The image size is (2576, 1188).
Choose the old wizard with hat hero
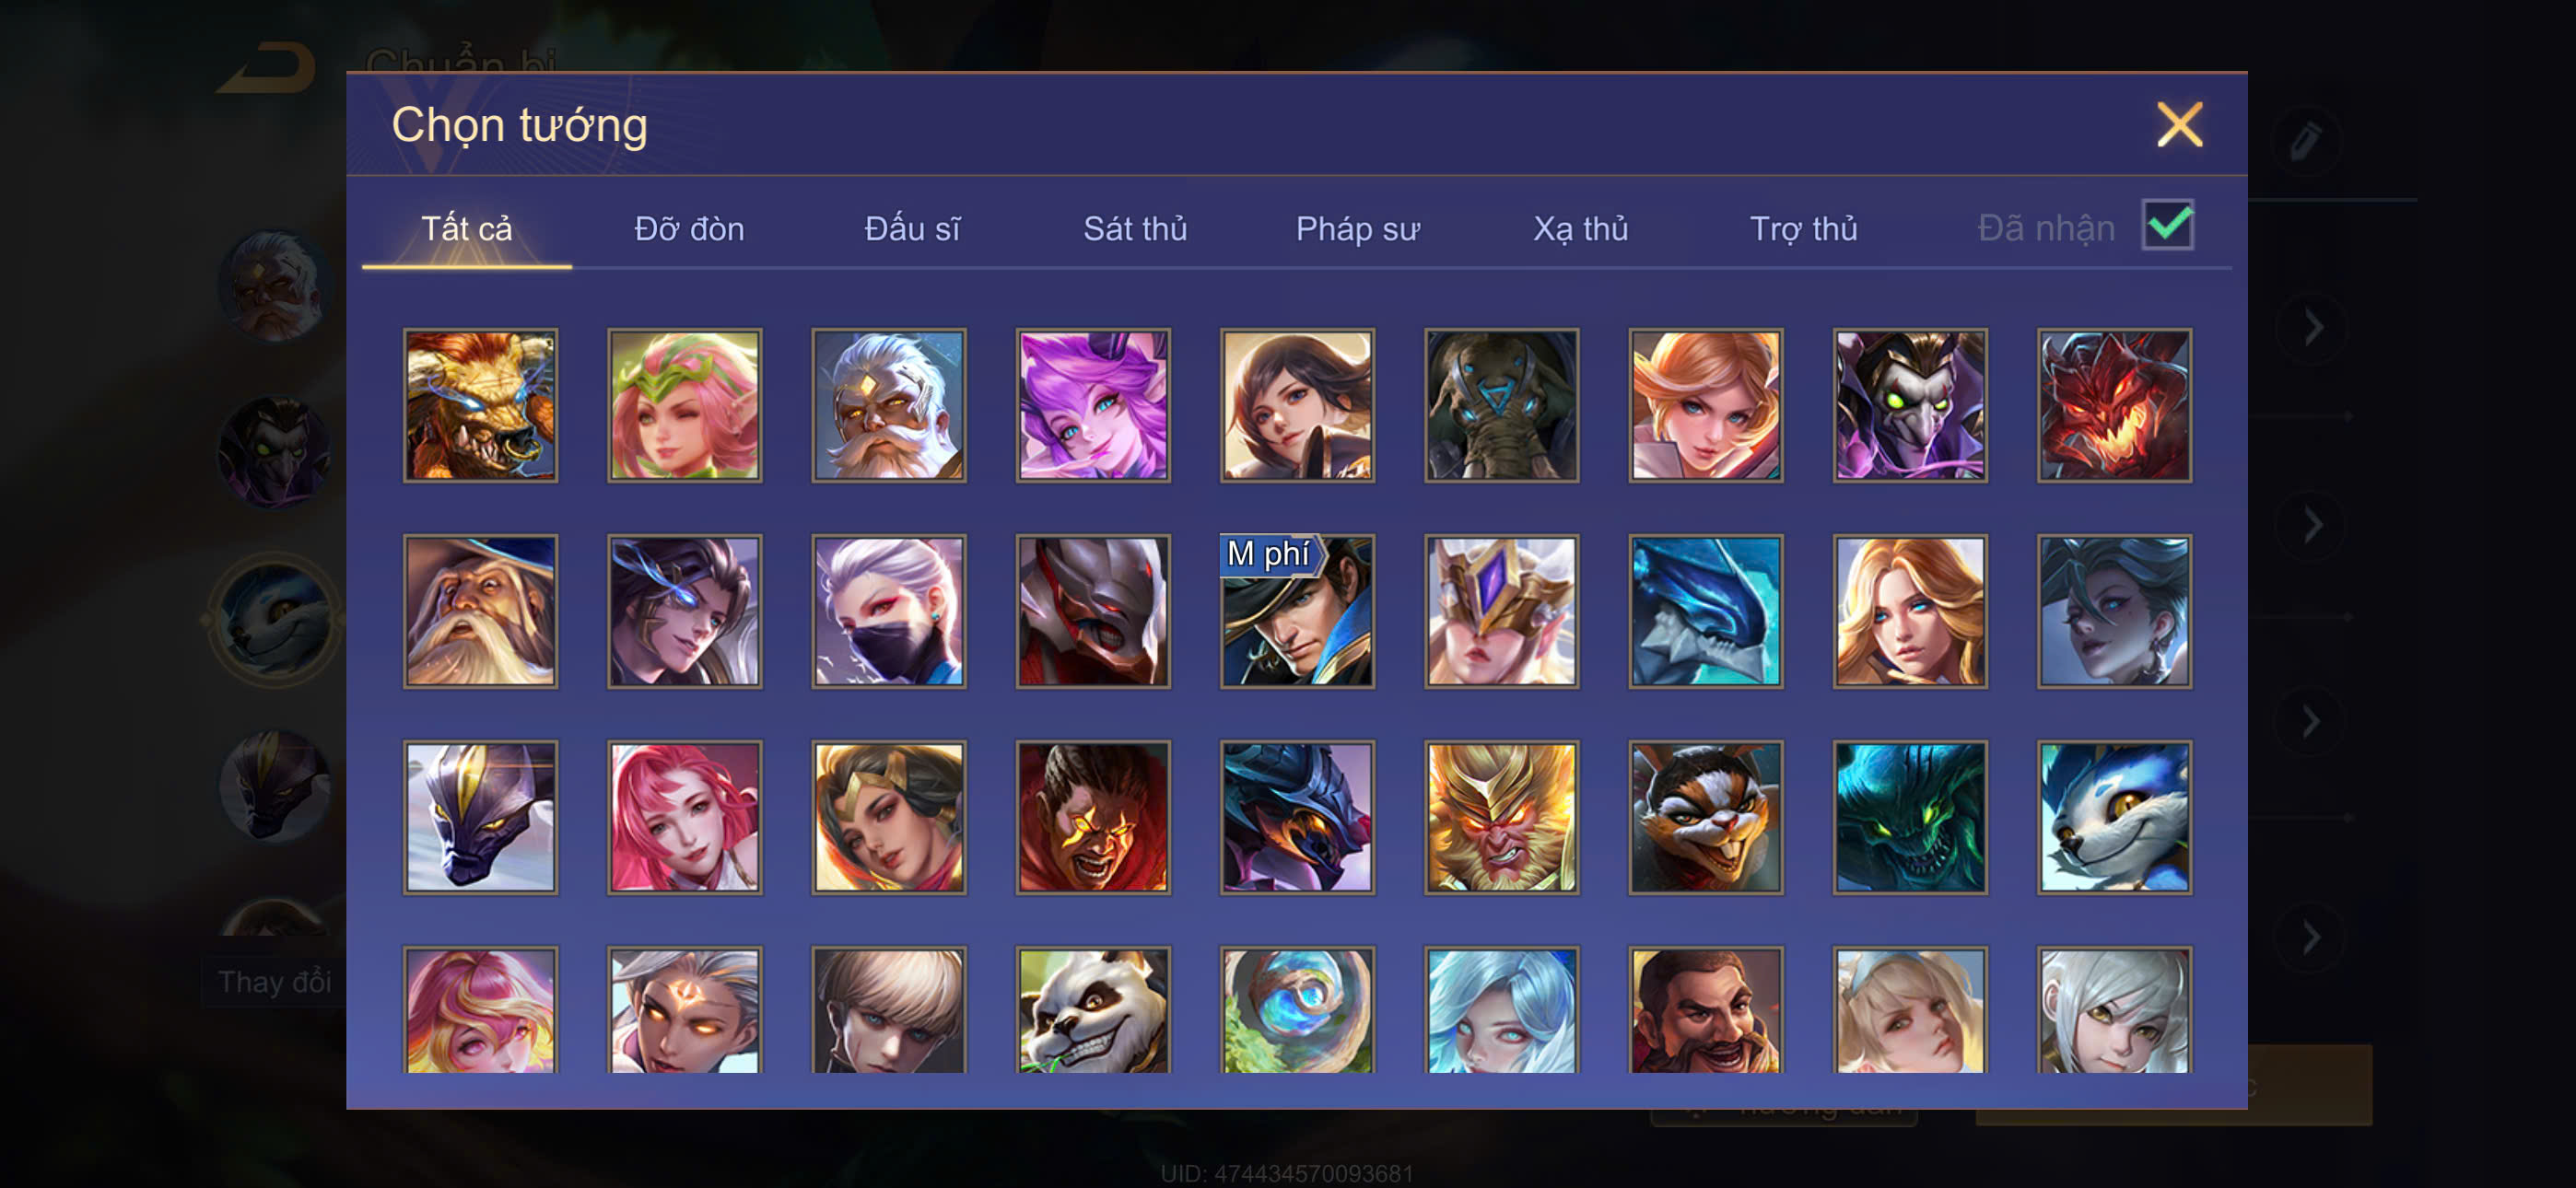point(481,611)
